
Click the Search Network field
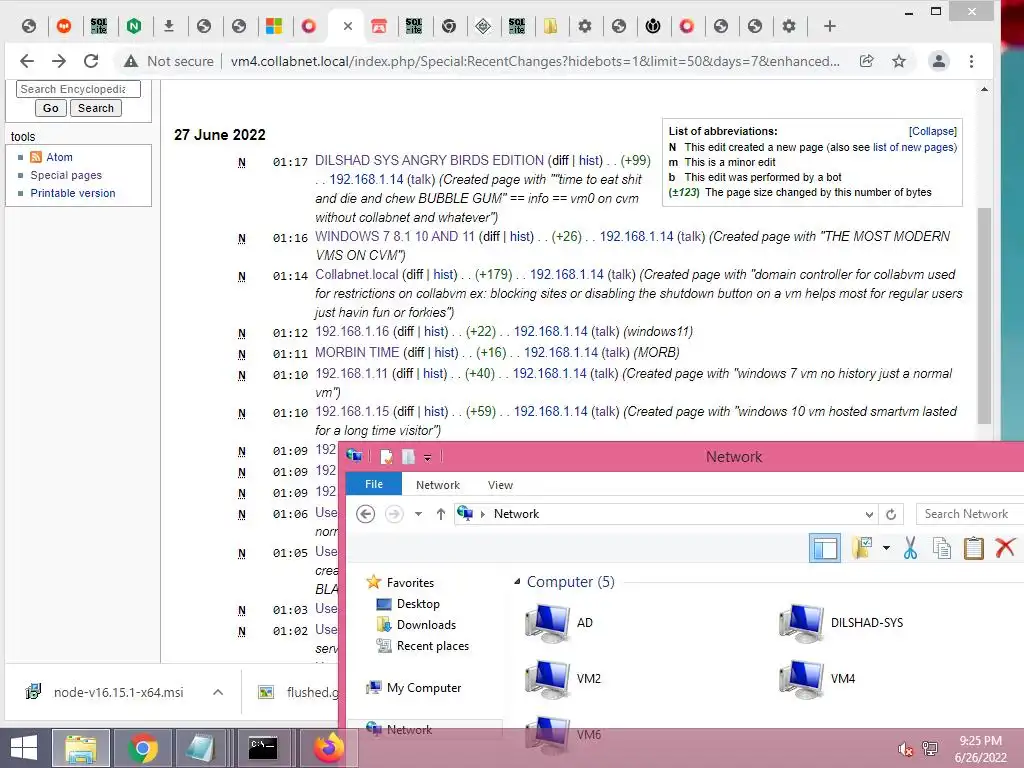(x=969, y=515)
